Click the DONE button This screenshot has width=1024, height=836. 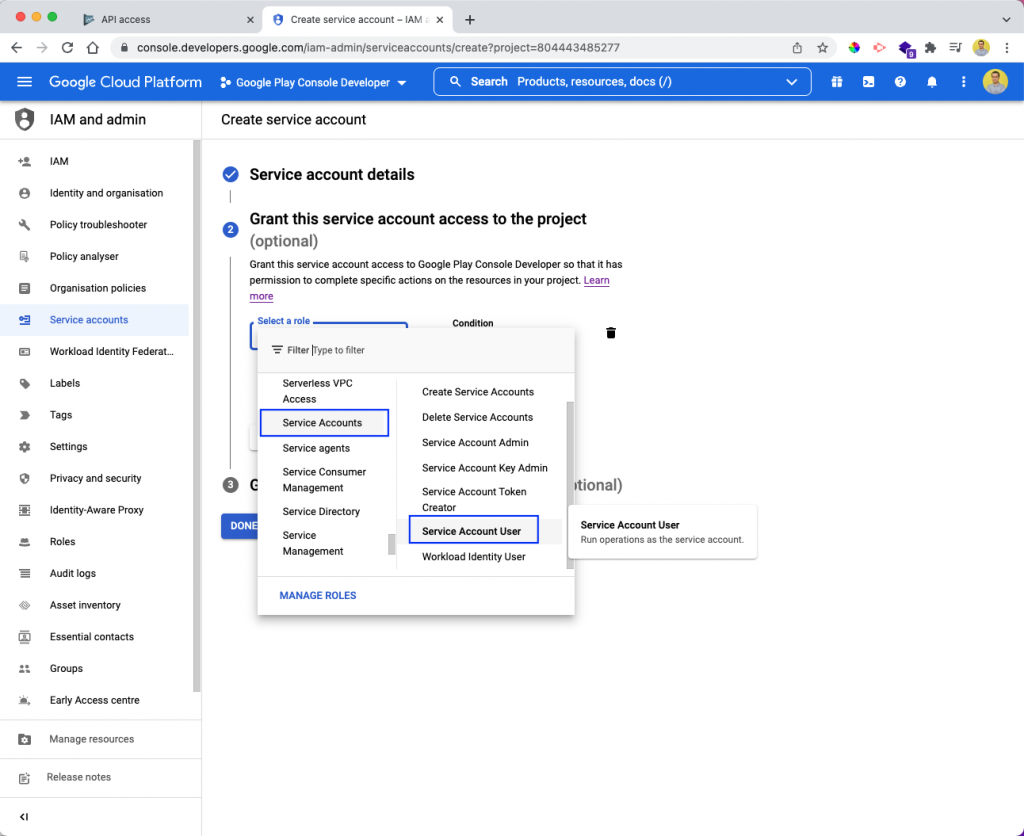(240, 526)
